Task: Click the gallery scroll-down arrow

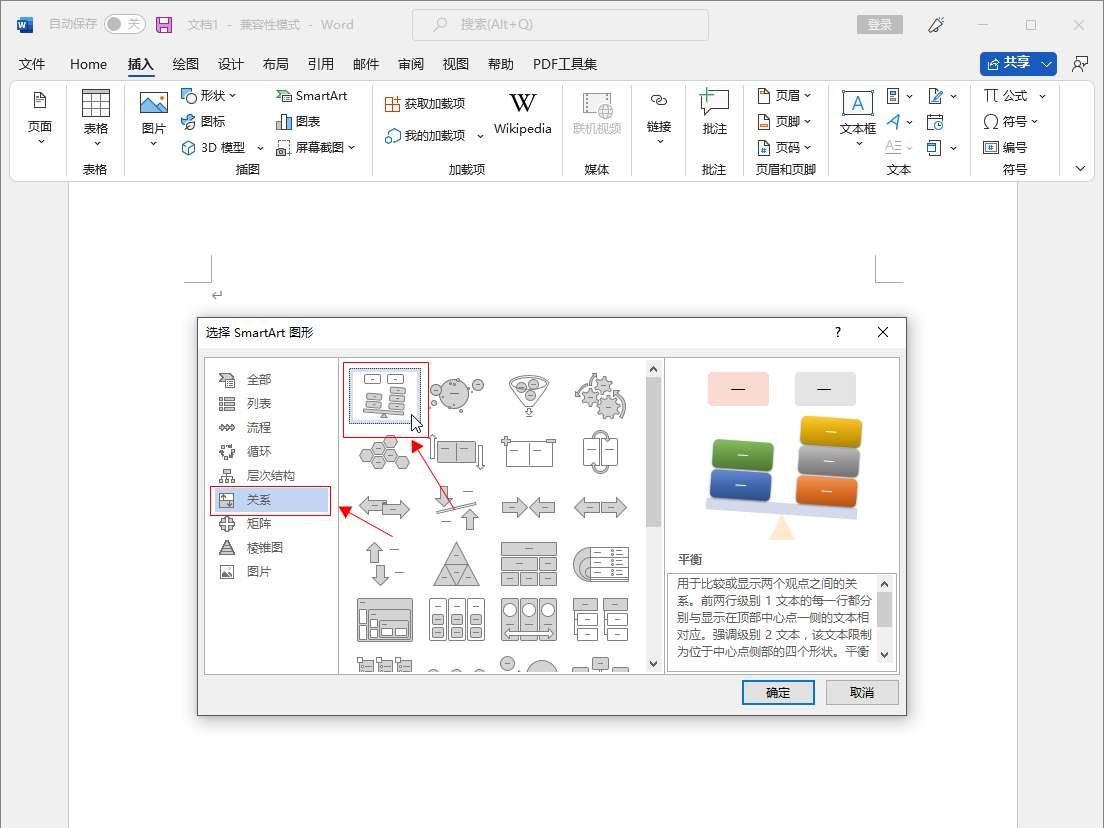Action: click(653, 664)
